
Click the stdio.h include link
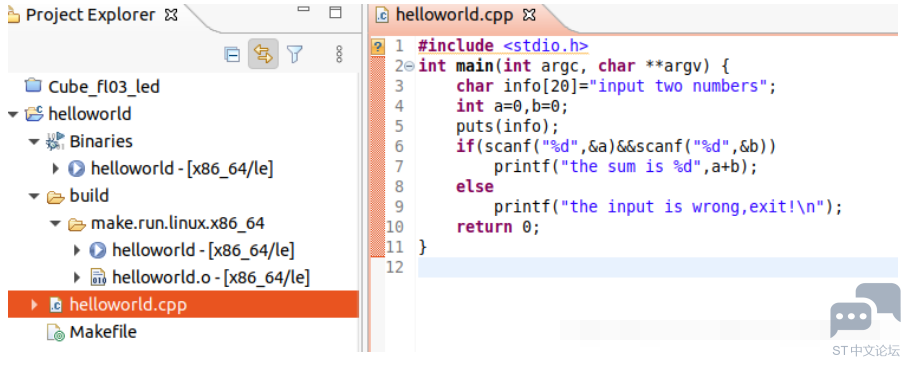click(546, 46)
